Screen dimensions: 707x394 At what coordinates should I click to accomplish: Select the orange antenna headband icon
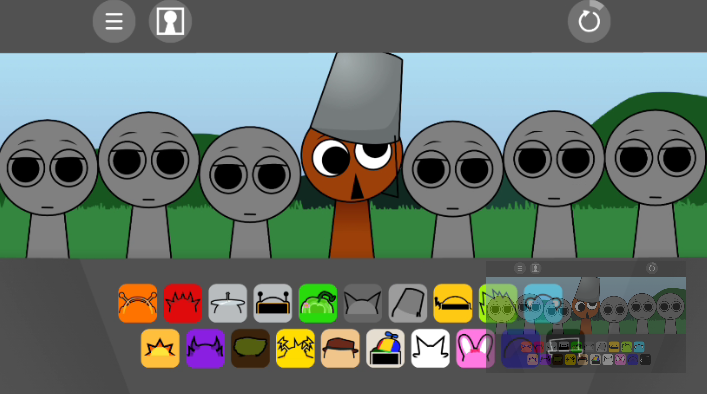[138, 303]
